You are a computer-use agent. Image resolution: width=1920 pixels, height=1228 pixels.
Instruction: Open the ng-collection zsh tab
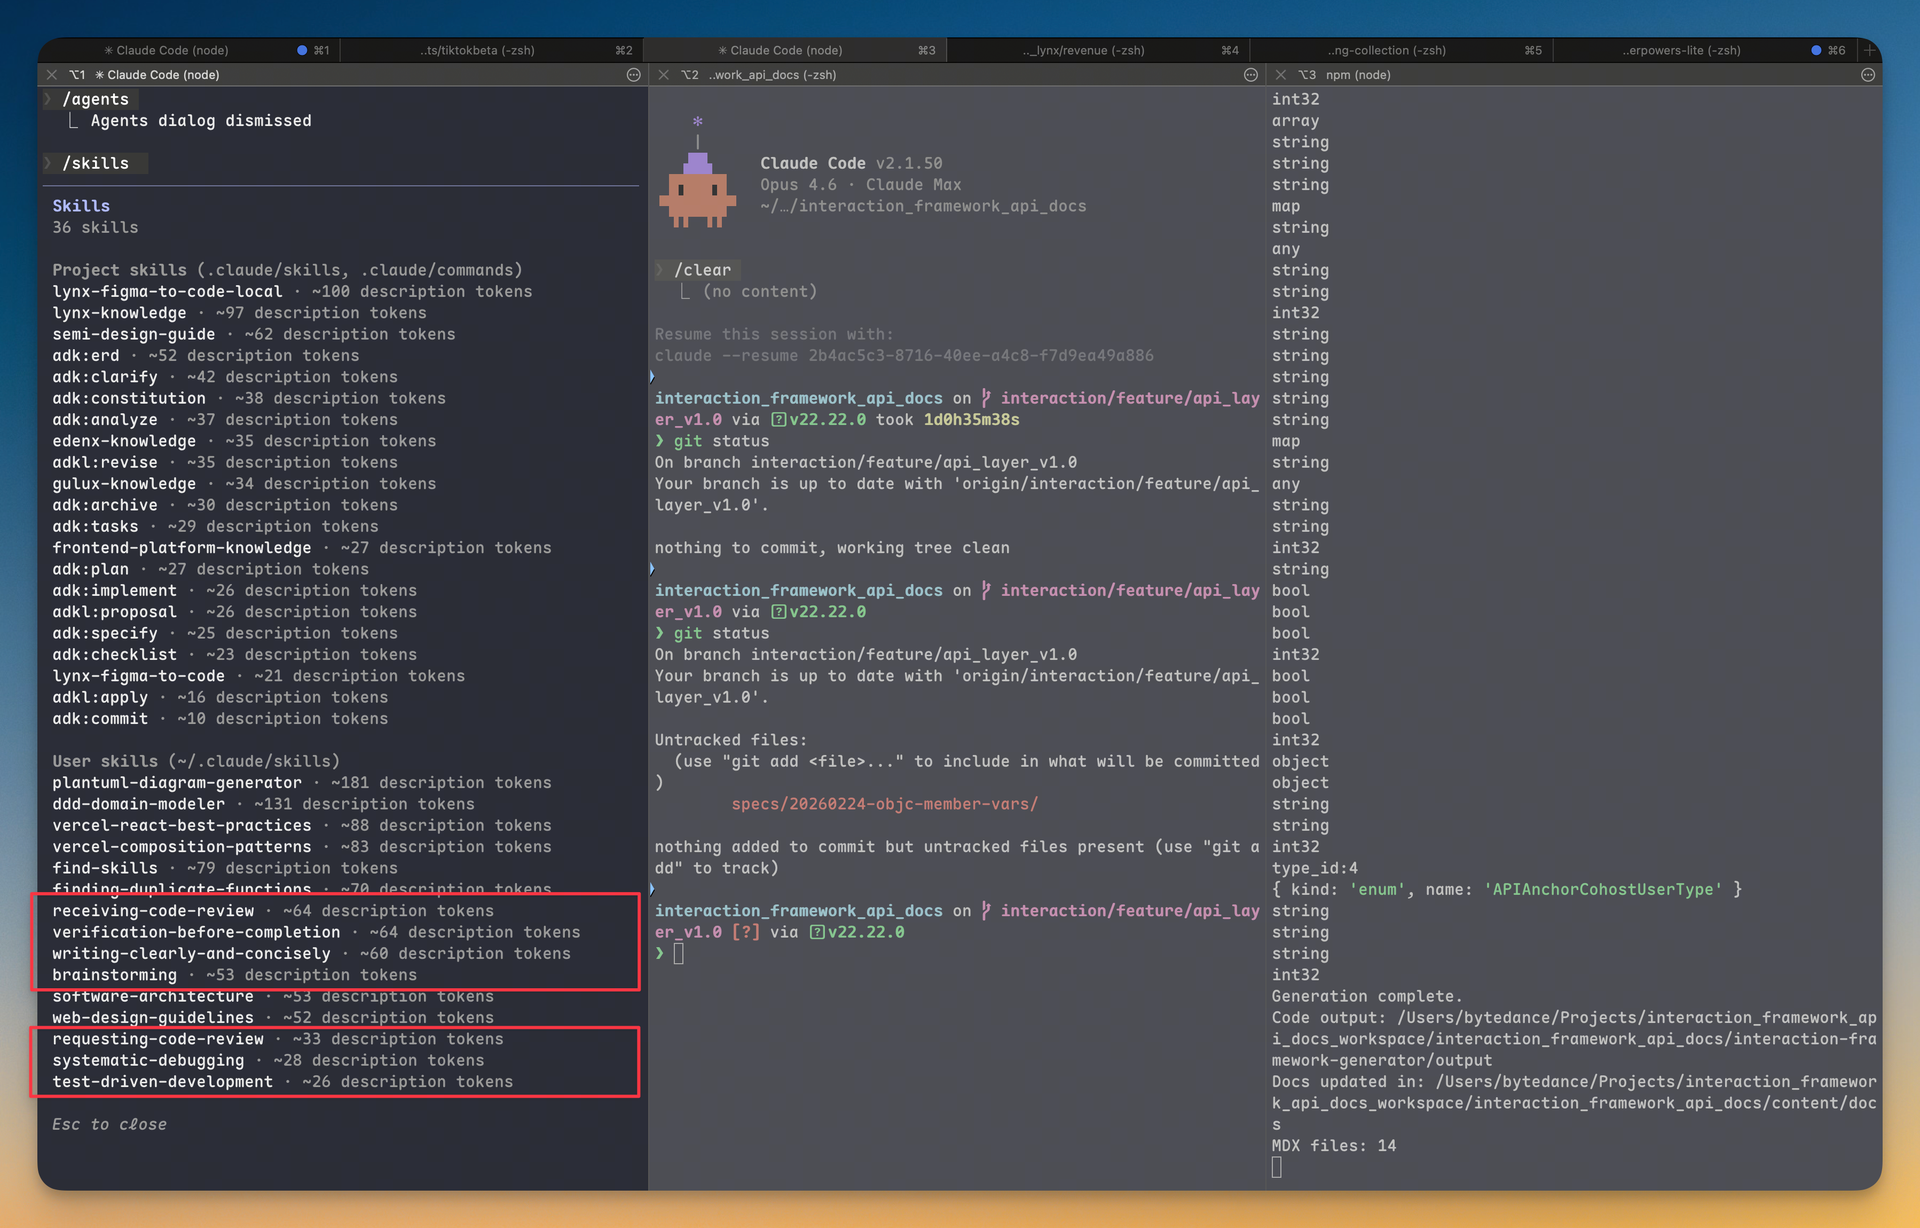click(1386, 50)
